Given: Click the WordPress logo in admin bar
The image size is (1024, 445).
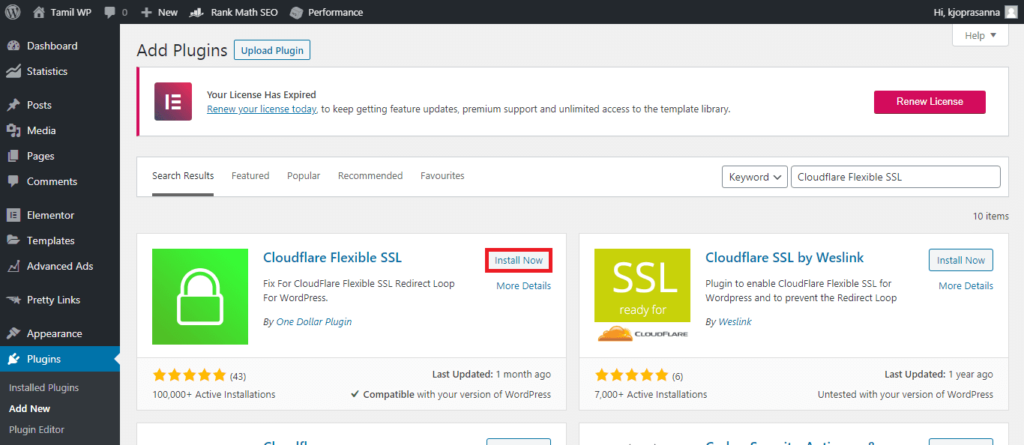Looking at the screenshot, I should click(13, 12).
